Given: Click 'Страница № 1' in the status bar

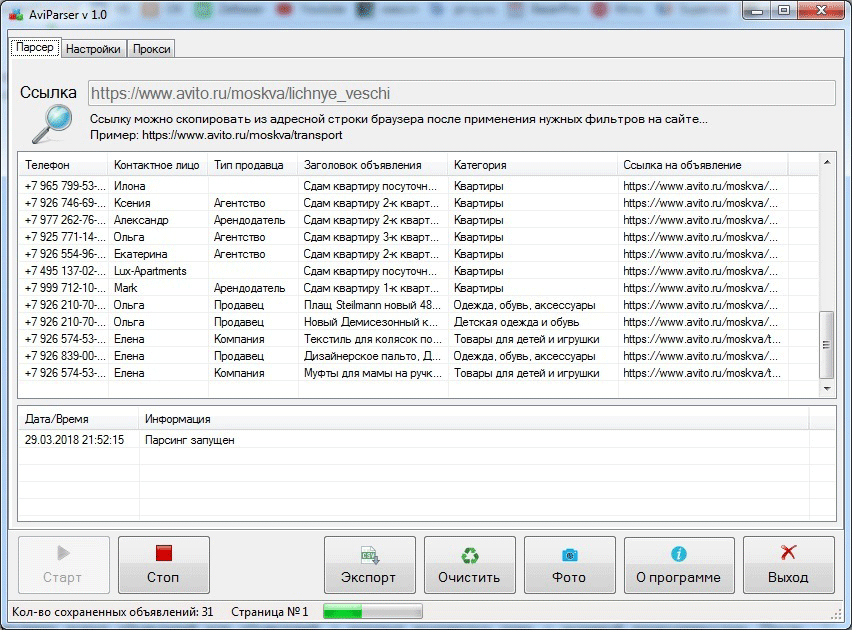Looking at the screenshot, I should (270, 612).
